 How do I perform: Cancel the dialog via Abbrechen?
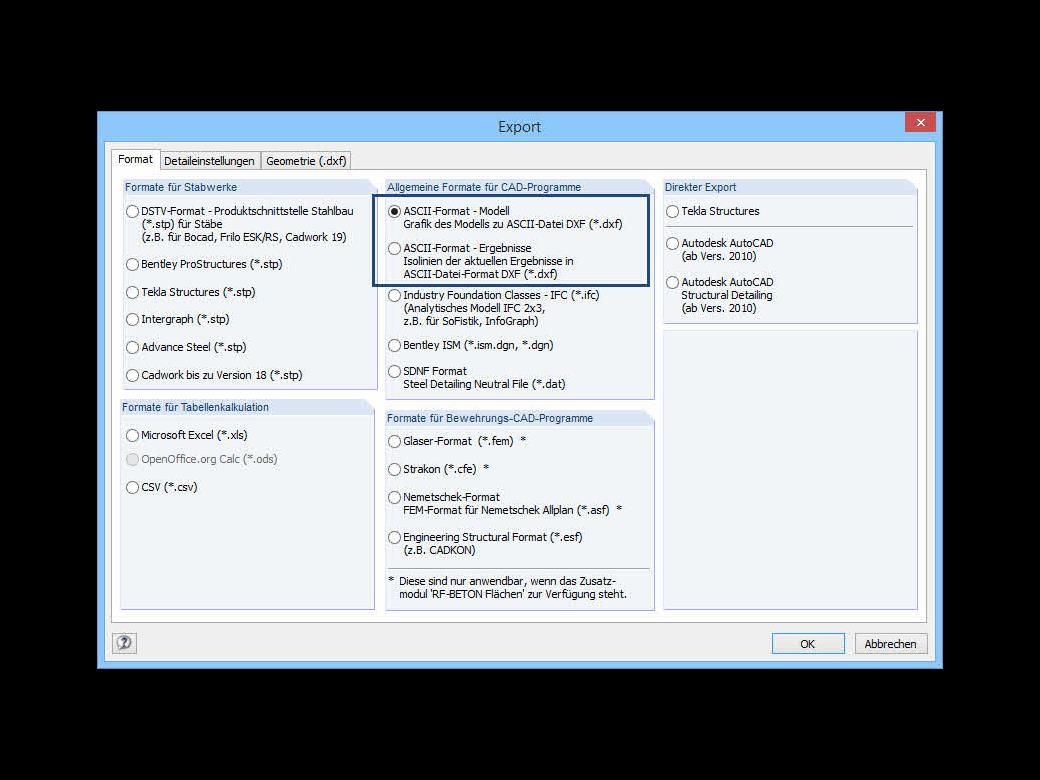pos(889,643)
